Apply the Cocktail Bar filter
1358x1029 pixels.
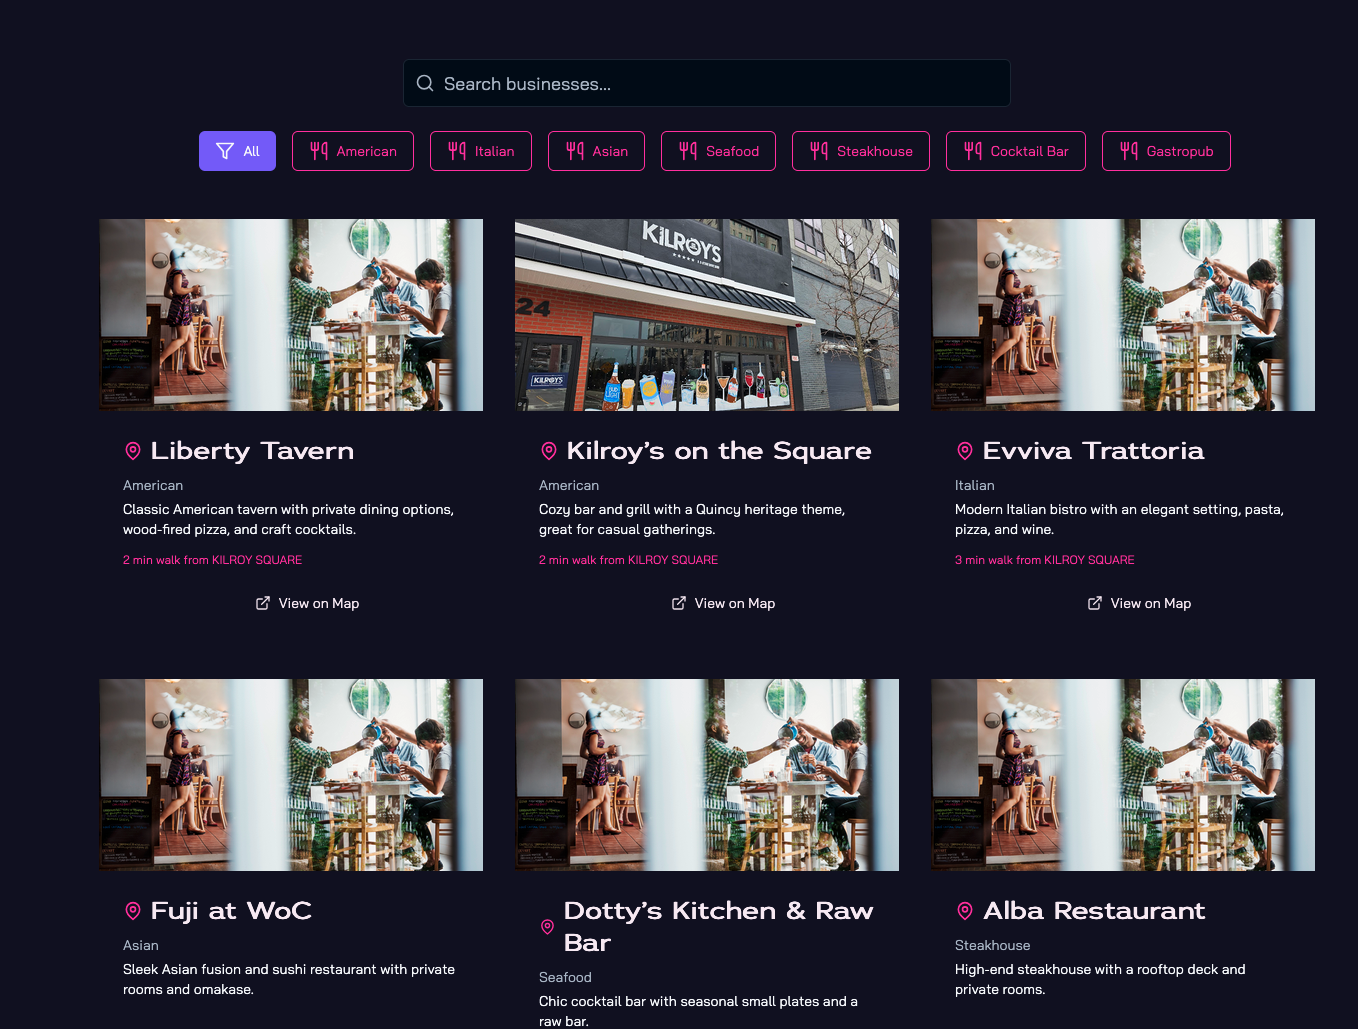(x=1015, y=151)
